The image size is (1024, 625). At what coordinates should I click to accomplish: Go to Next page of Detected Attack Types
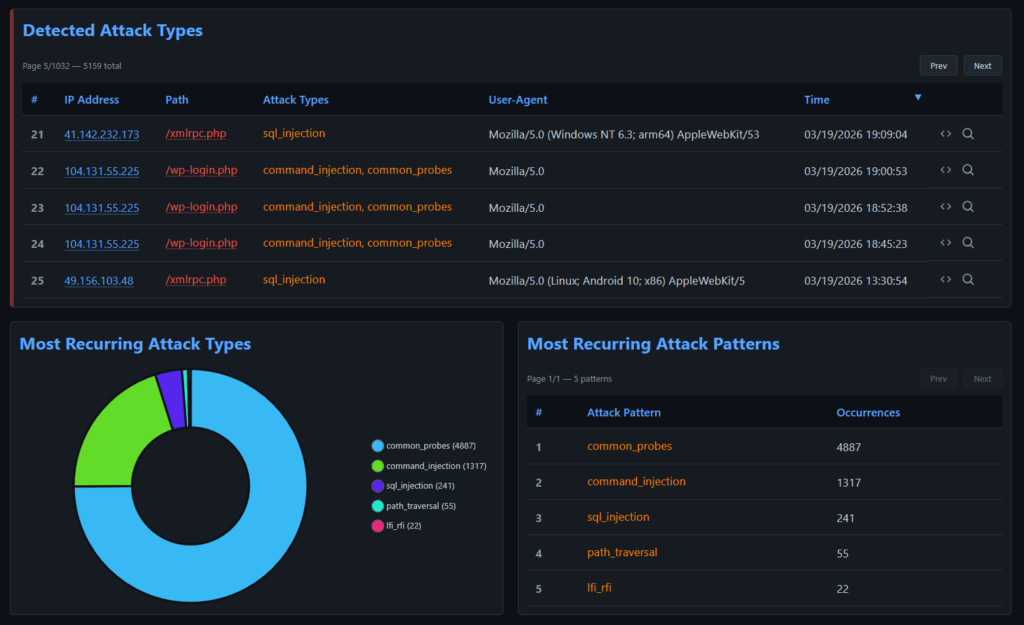click(x=982, y=66)
